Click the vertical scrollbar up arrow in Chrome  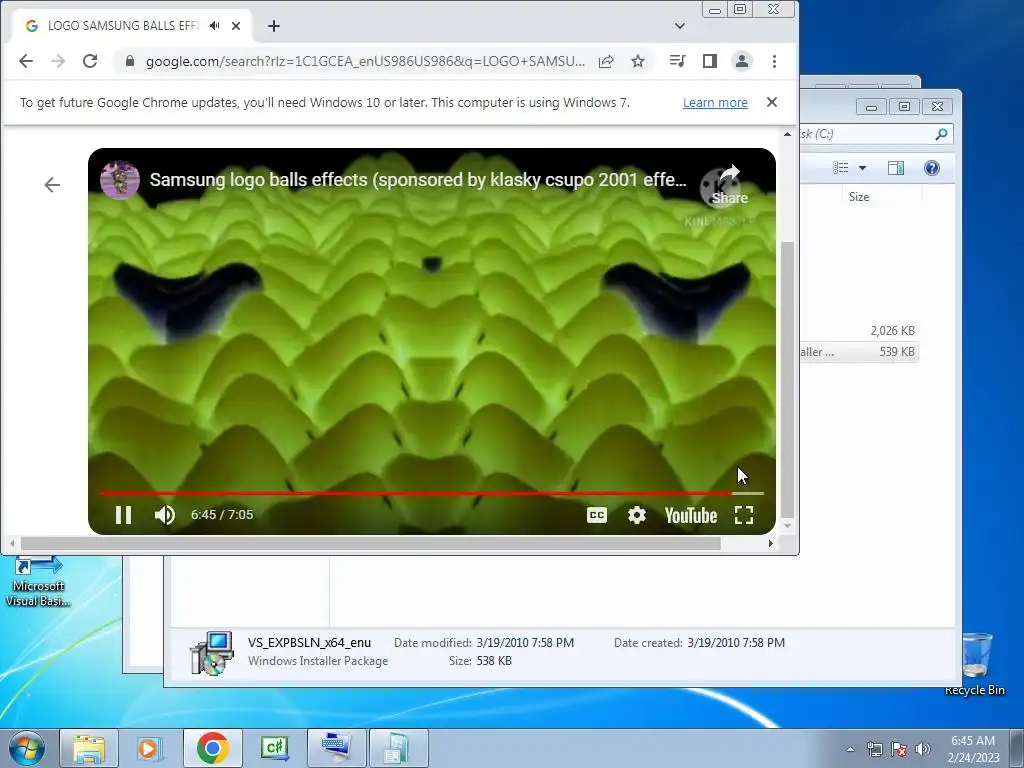tap(788, 135)
